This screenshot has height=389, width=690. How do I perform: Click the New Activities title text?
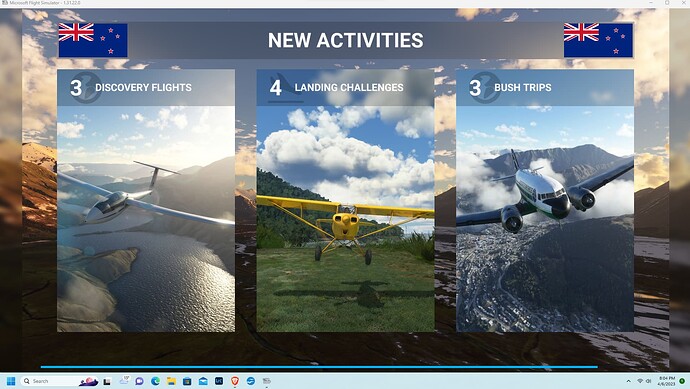pos(345,40)
